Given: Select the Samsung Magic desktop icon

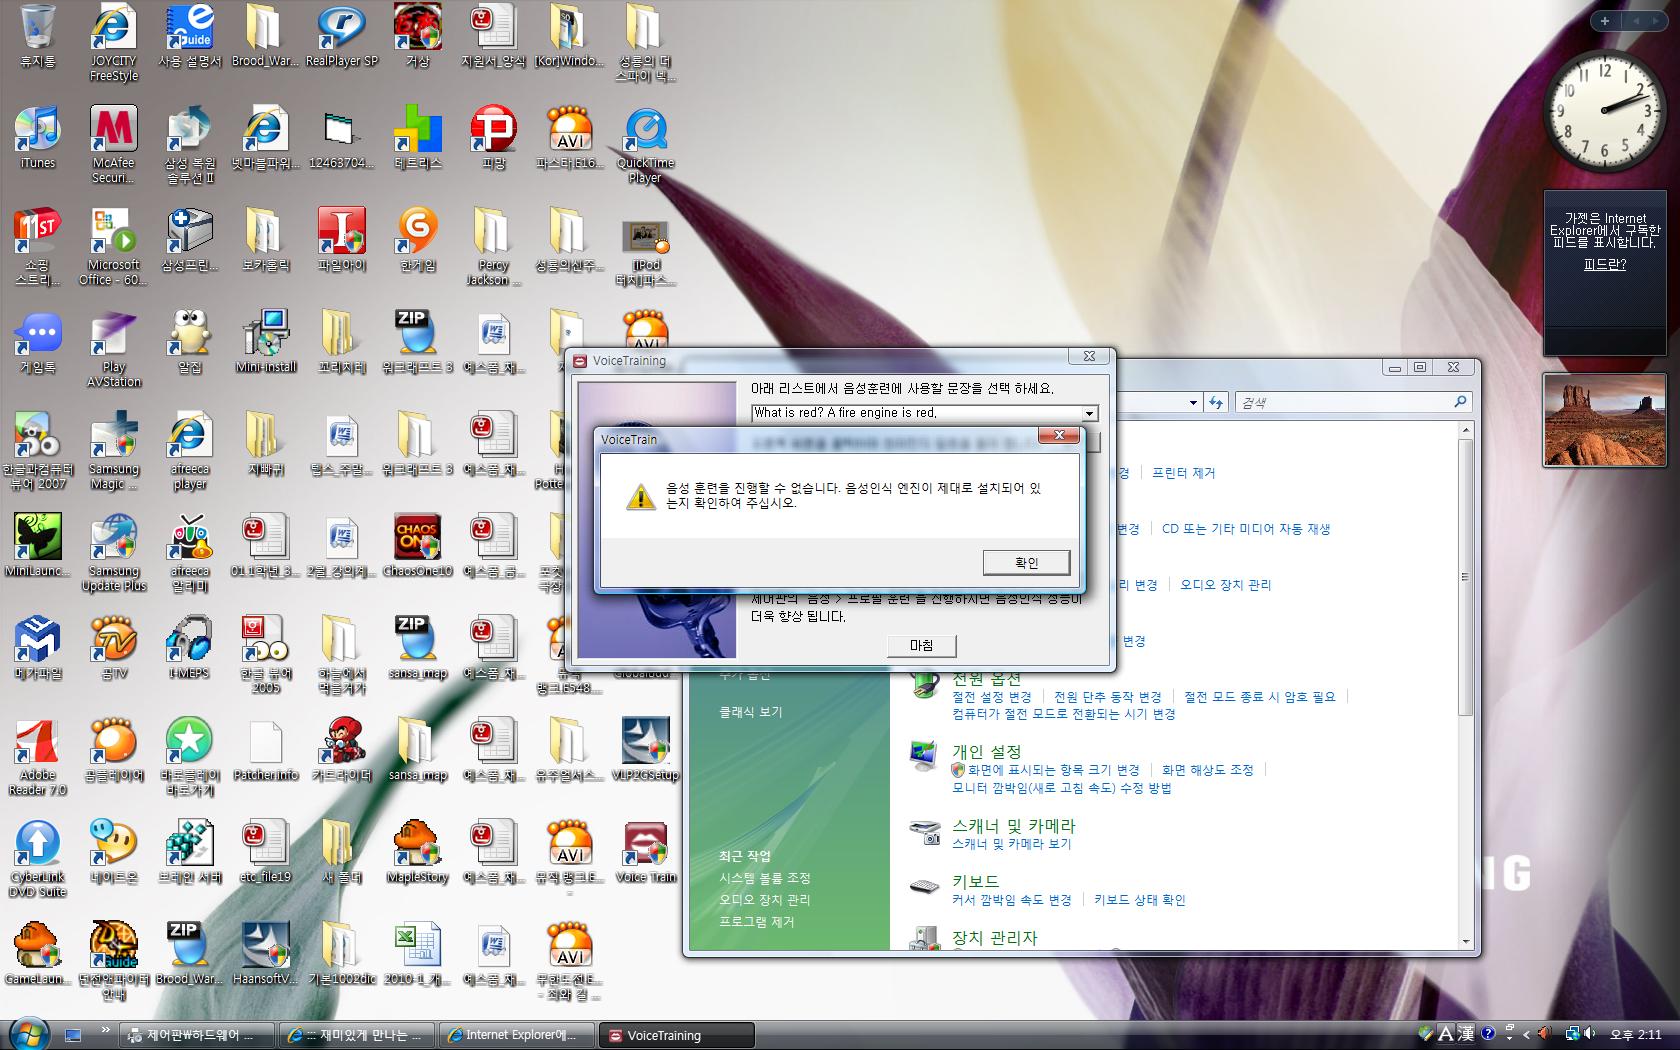Looking at the screenshot, I should click(114, 451).
